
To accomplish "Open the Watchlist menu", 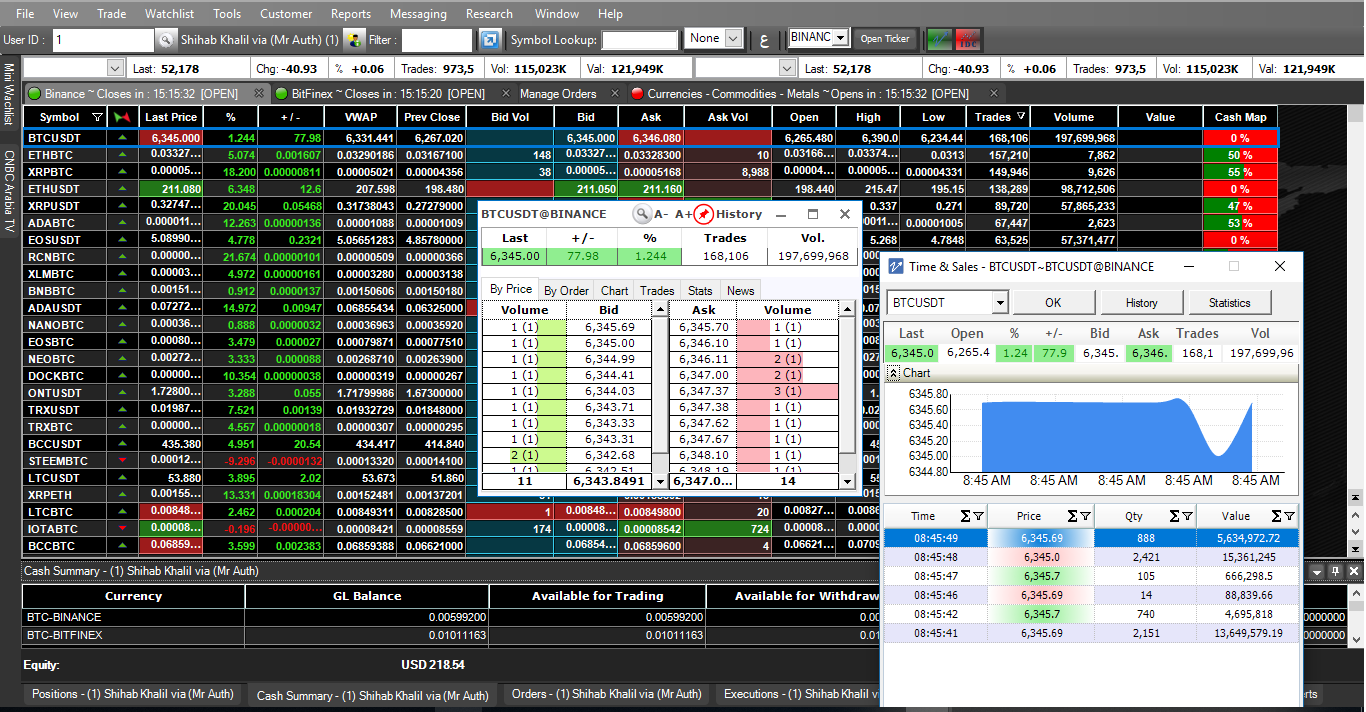I will [x=169, y=14].
